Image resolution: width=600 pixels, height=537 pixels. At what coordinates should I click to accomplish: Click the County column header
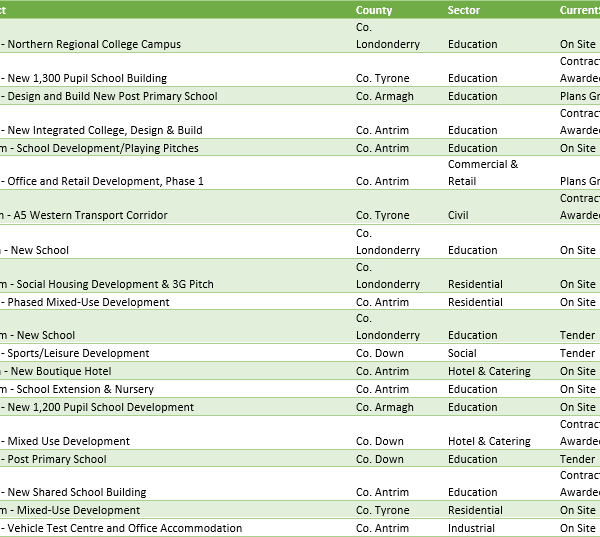point(374,10)
